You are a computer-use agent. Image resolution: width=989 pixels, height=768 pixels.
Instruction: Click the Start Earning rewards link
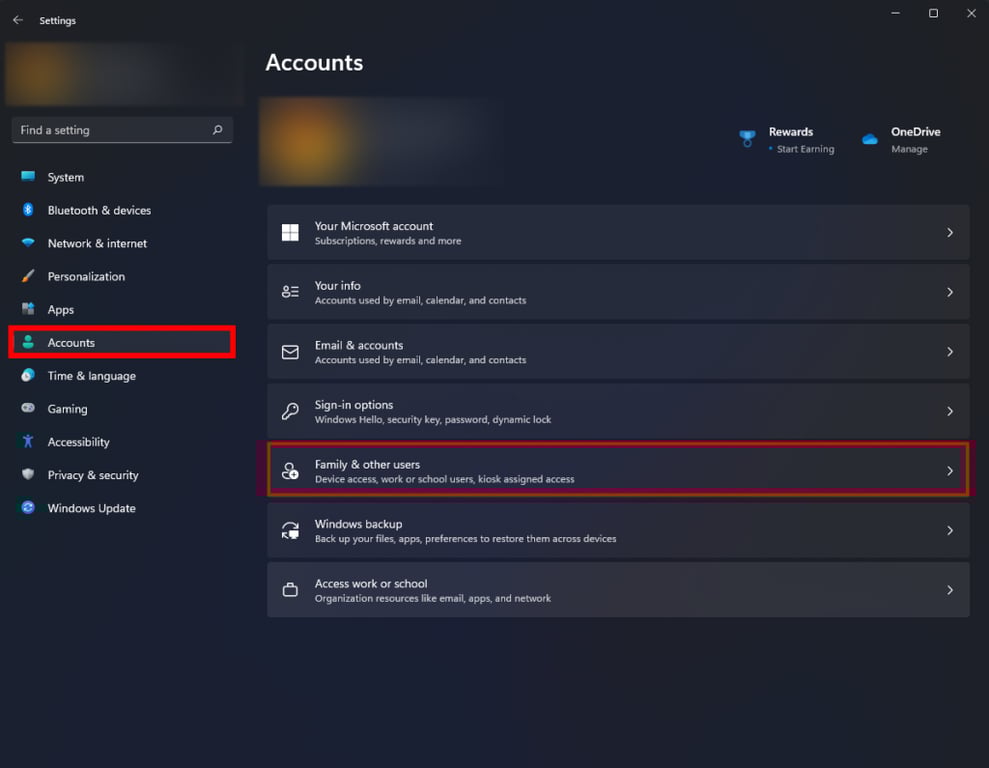(803, 148)
